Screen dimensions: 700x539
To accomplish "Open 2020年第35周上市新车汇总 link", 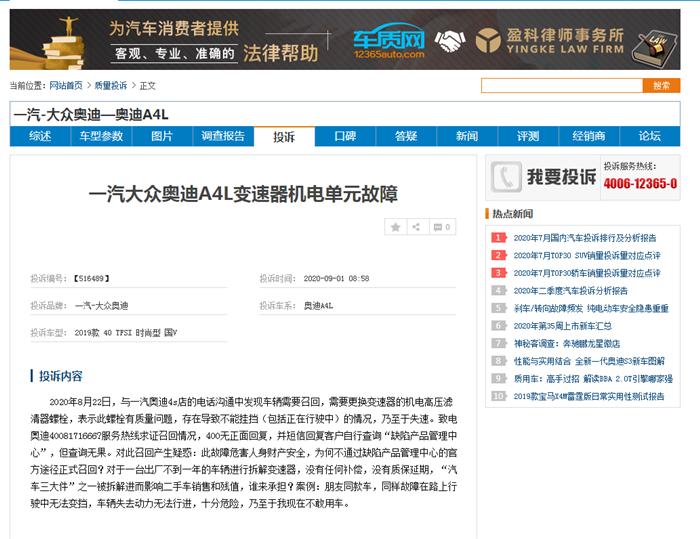I will tap(562, 326).
